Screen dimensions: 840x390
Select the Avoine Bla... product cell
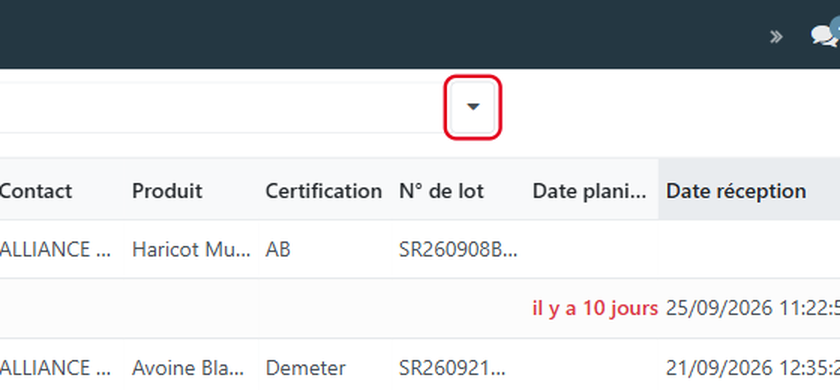click(x=188, y=368)
